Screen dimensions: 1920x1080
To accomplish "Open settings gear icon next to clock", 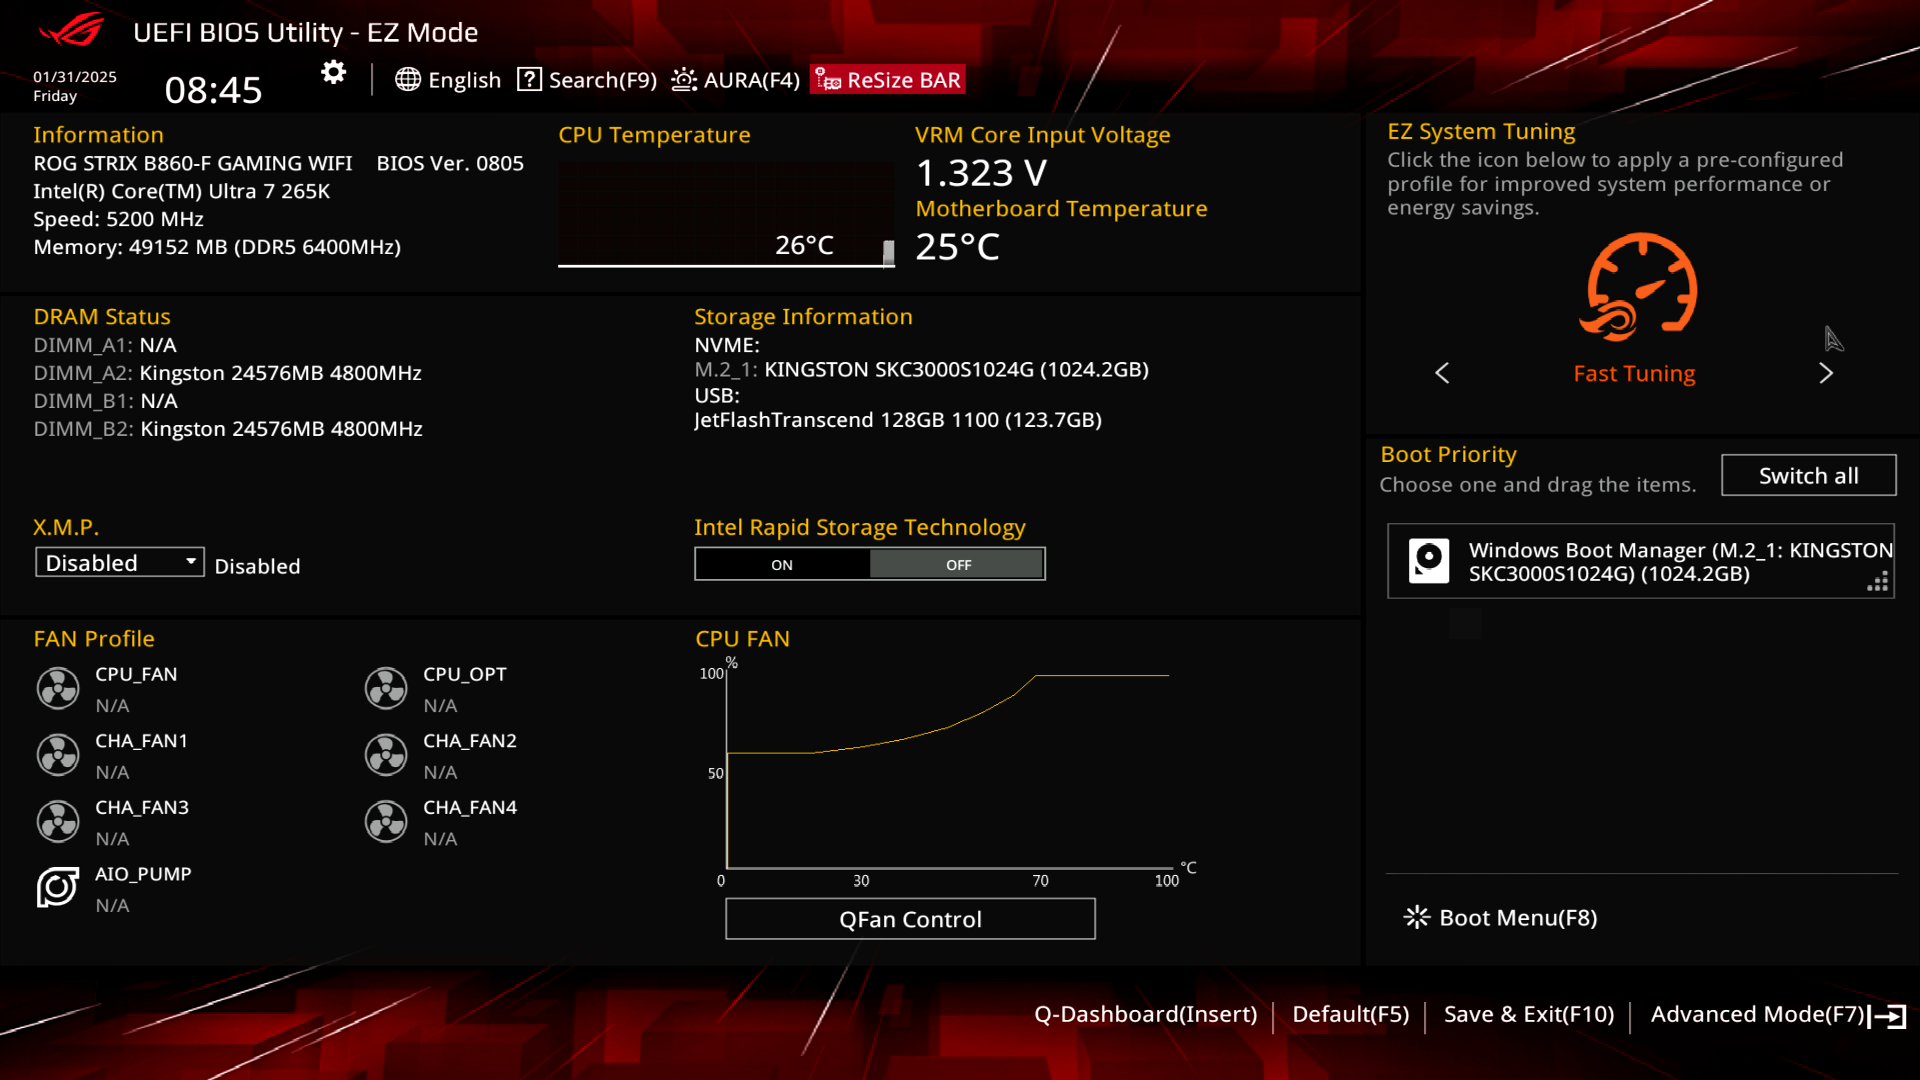I will coord(333,72).
